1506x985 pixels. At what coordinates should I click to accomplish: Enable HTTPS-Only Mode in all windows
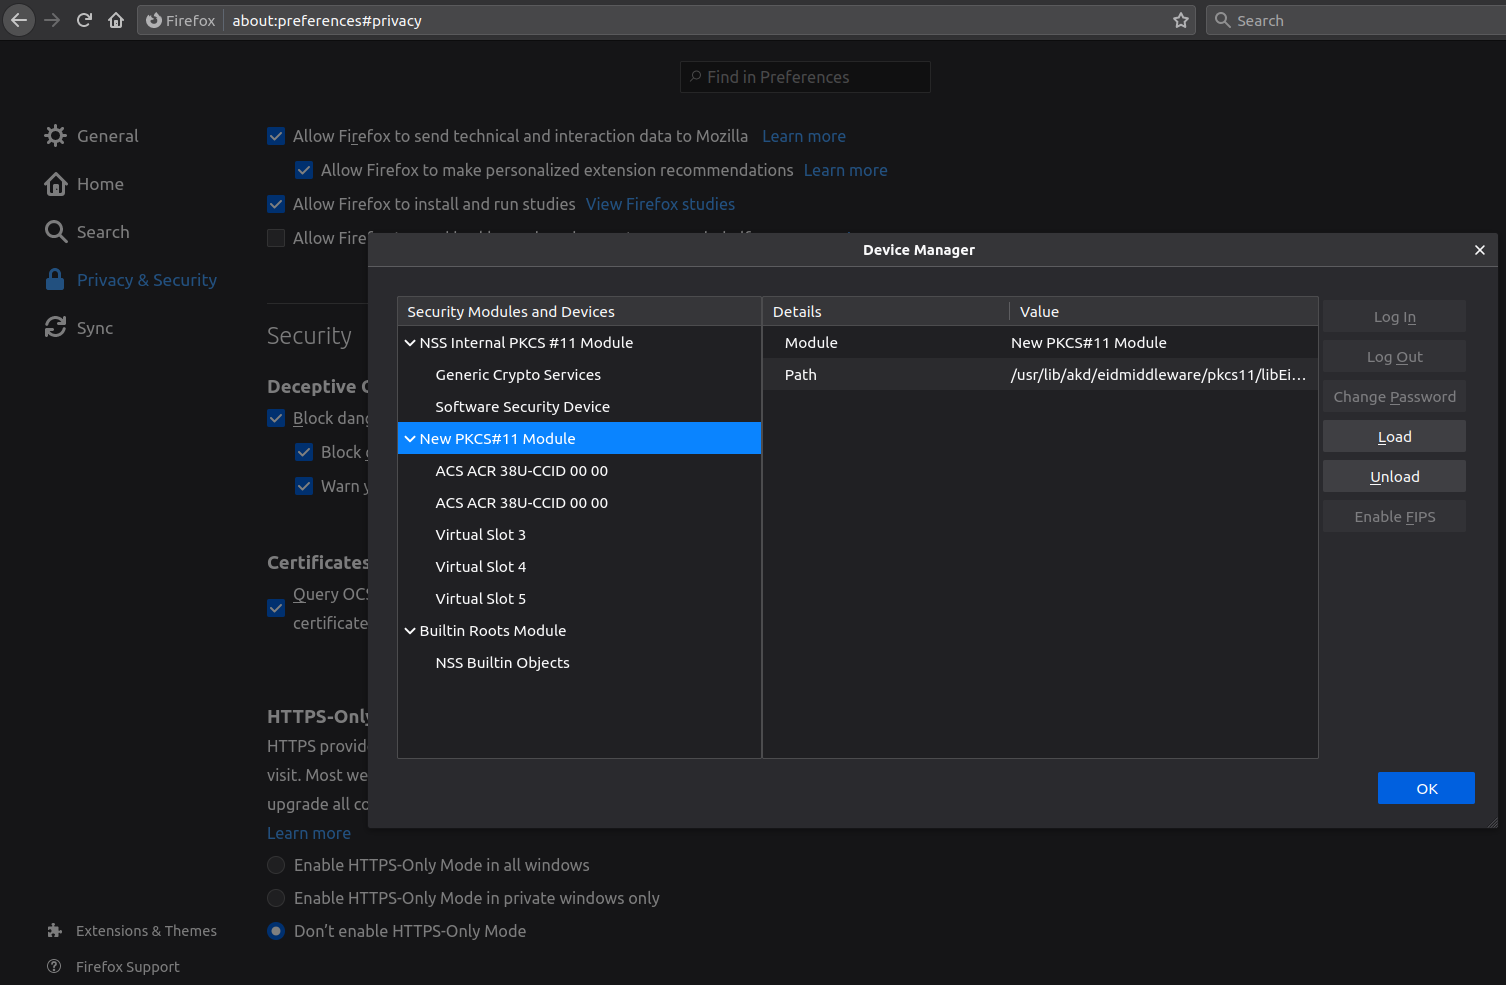276,865
